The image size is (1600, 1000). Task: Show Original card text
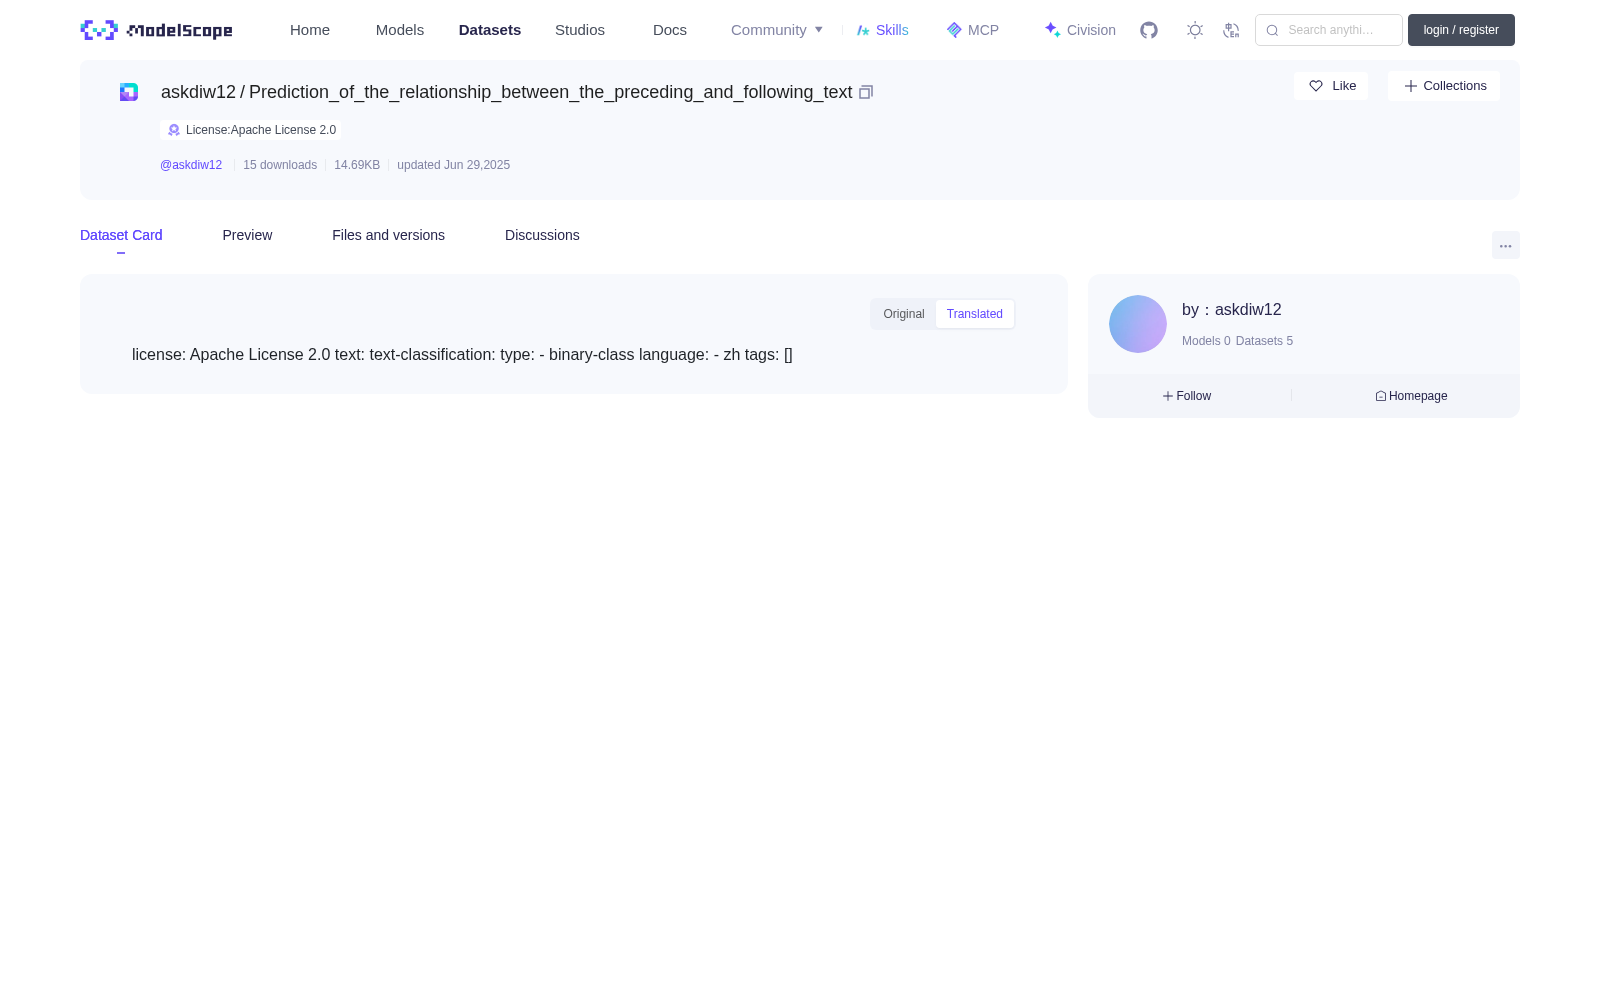[904, 314]
